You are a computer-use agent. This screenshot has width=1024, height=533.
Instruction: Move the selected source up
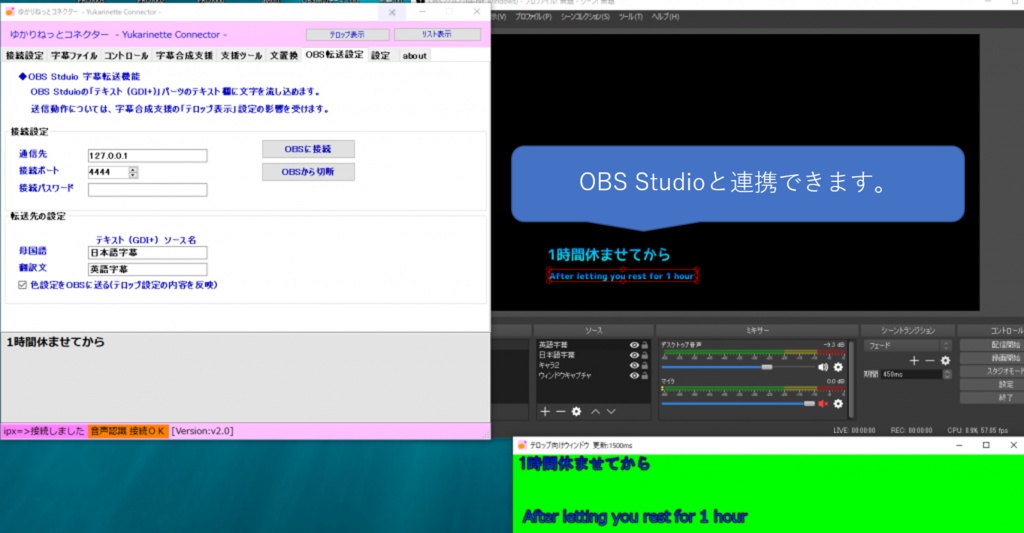coord(595,412)
